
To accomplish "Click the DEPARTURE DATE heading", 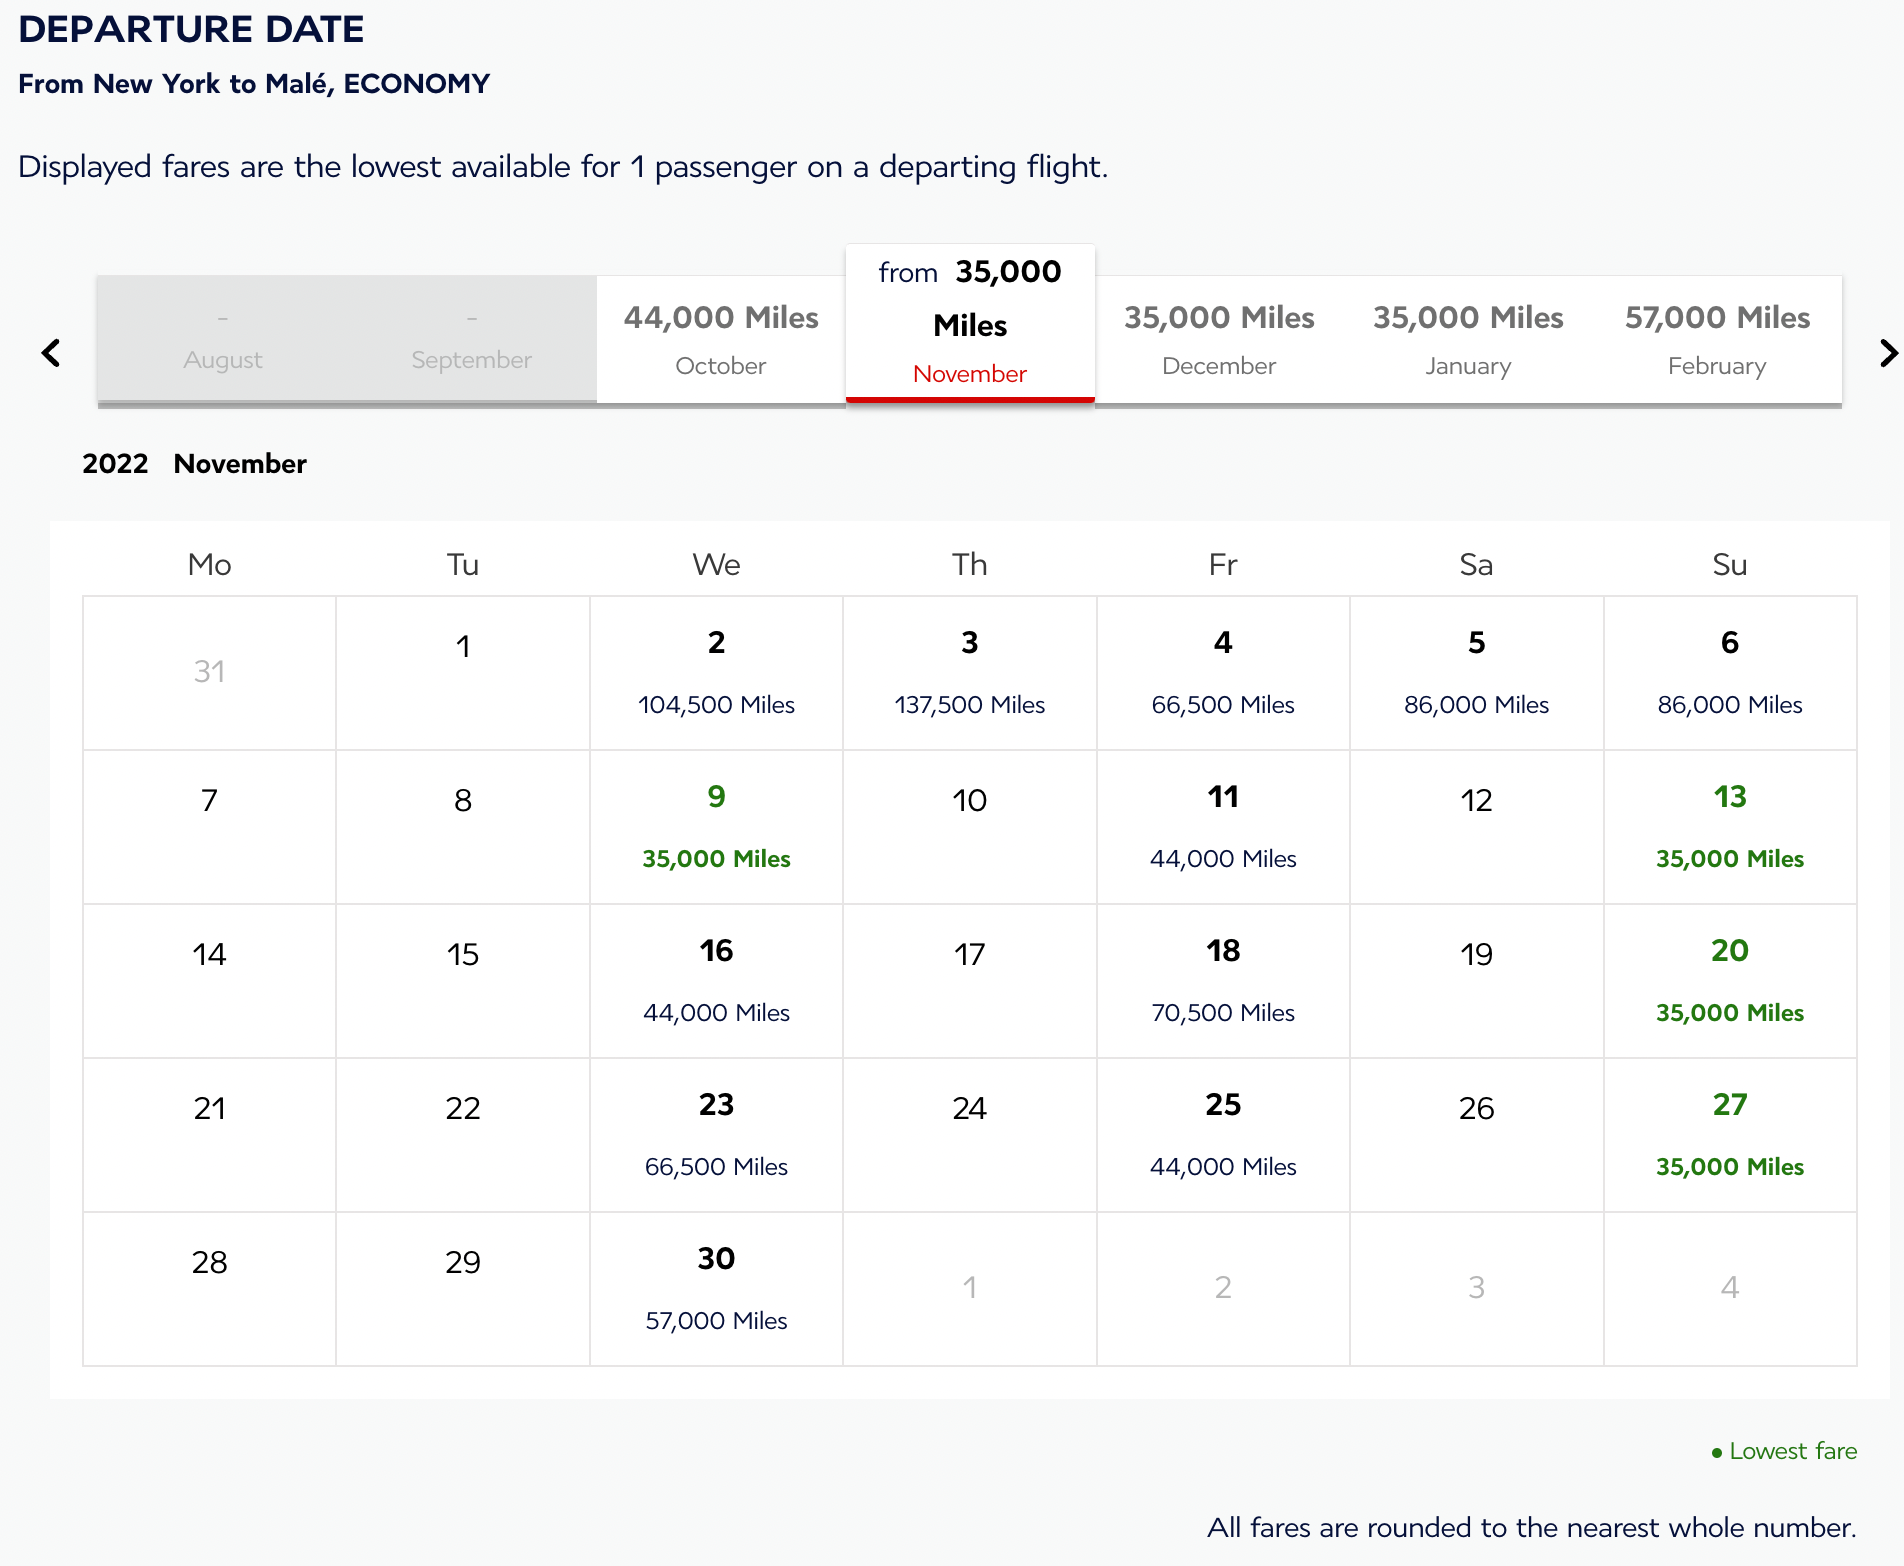I will [x=191, y=29].
